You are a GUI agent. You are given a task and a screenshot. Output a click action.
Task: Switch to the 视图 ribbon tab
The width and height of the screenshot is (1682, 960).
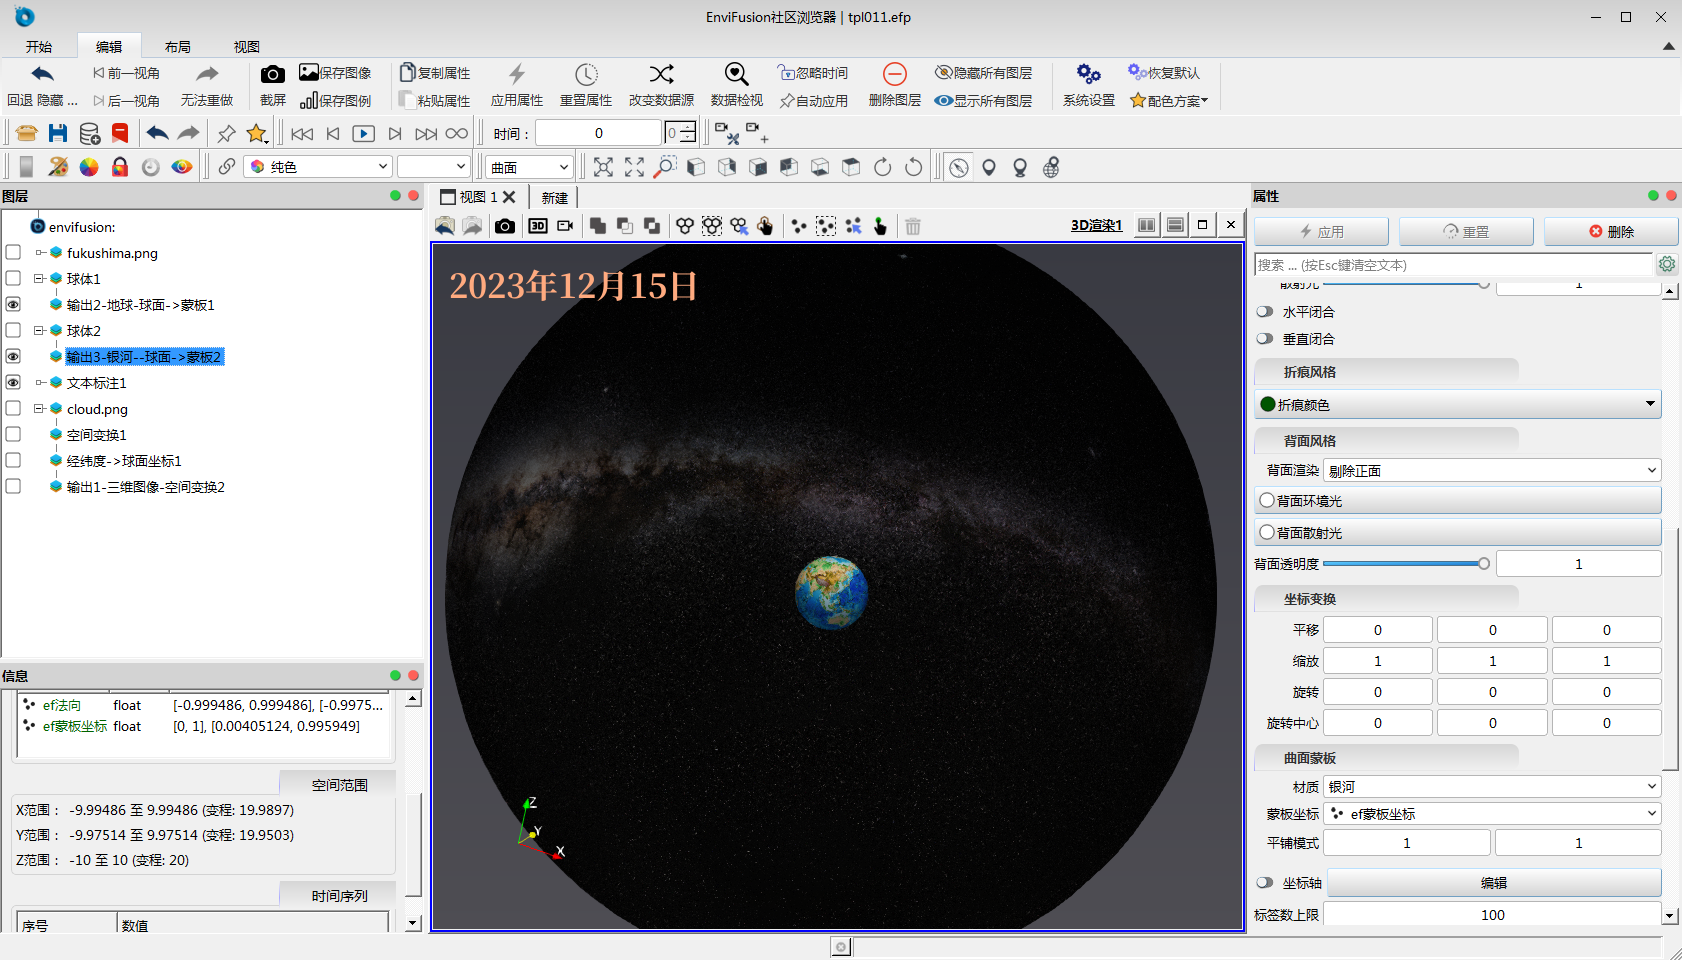pos(247,46)
